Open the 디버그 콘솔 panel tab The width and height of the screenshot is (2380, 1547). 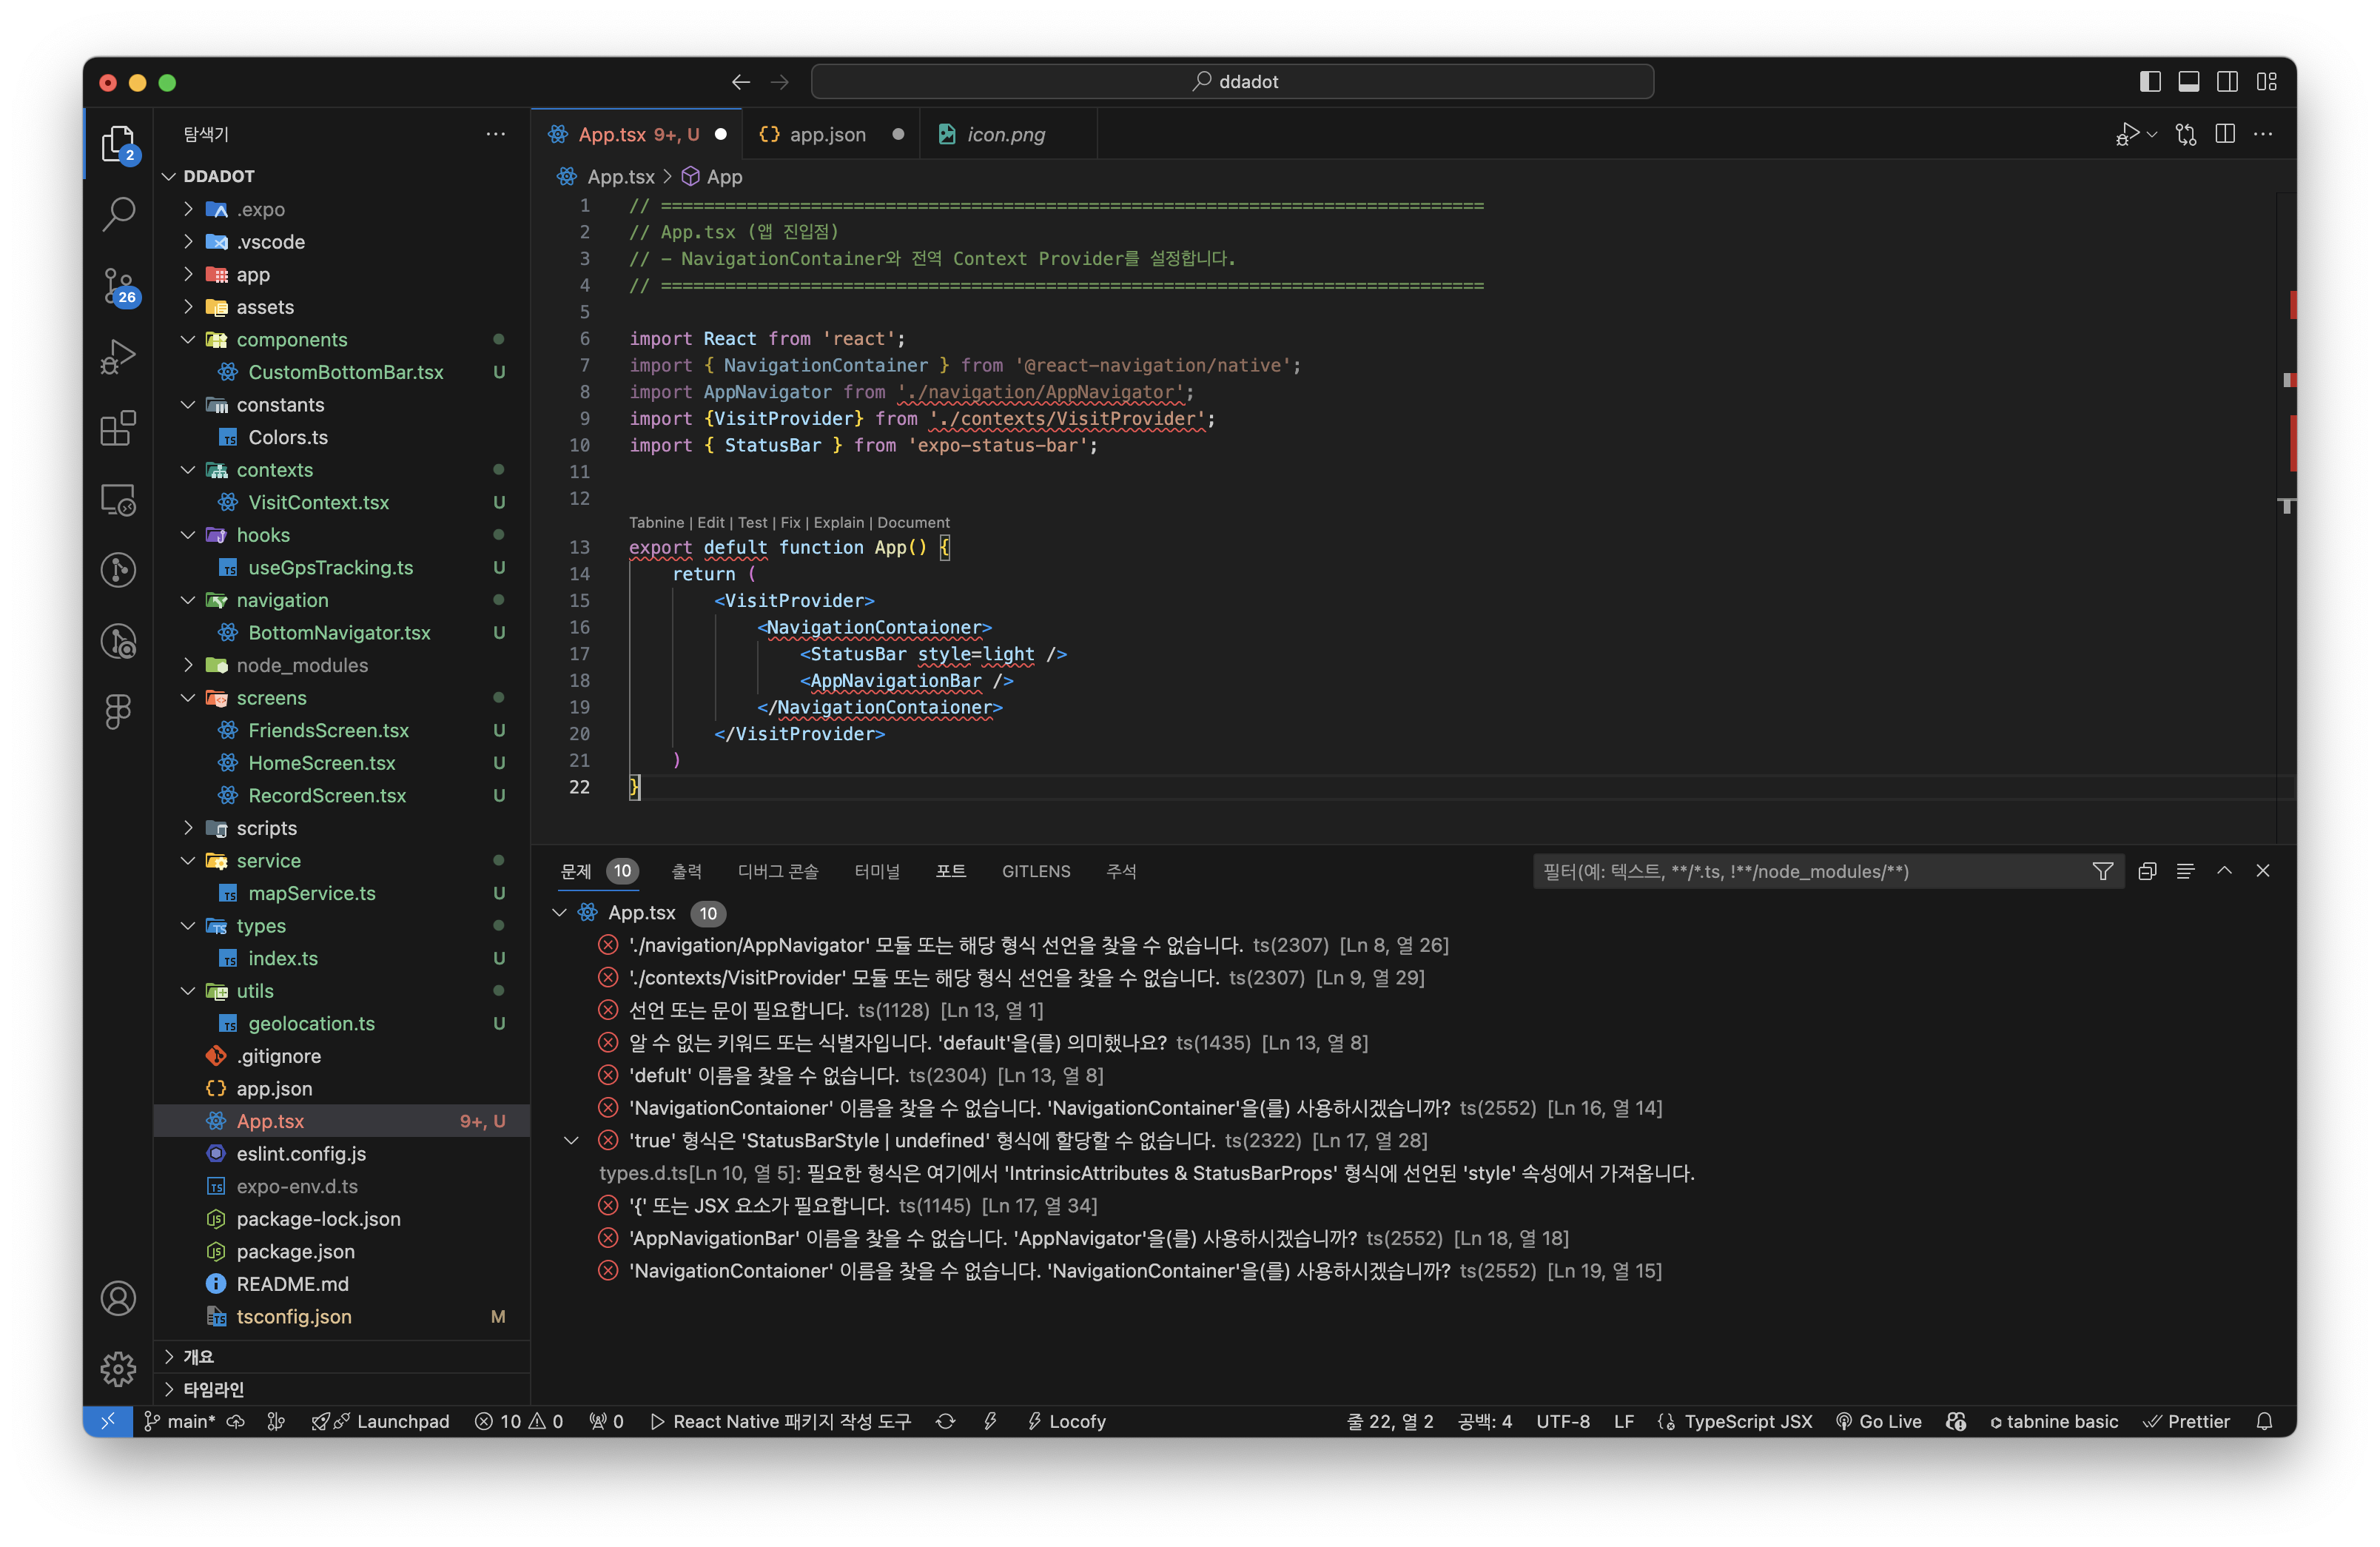tap(778, 871)
